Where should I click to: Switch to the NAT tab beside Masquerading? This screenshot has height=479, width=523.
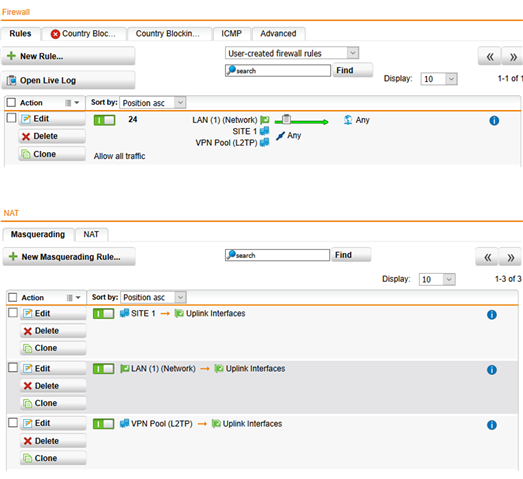click(x=91, y=234)
